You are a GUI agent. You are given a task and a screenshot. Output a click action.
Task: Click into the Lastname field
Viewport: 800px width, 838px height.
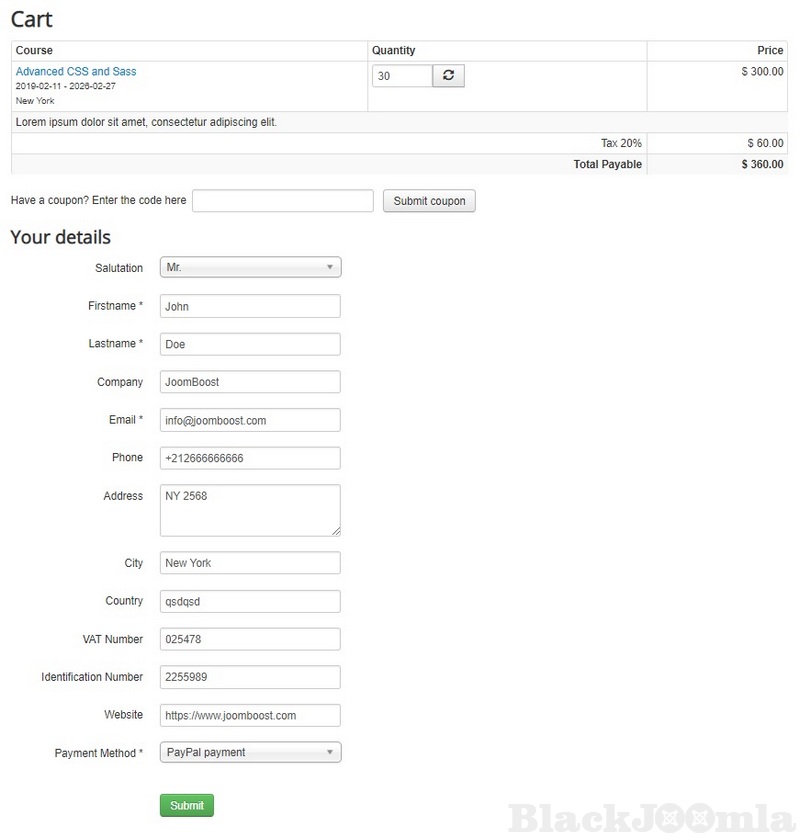pos(250,344)
